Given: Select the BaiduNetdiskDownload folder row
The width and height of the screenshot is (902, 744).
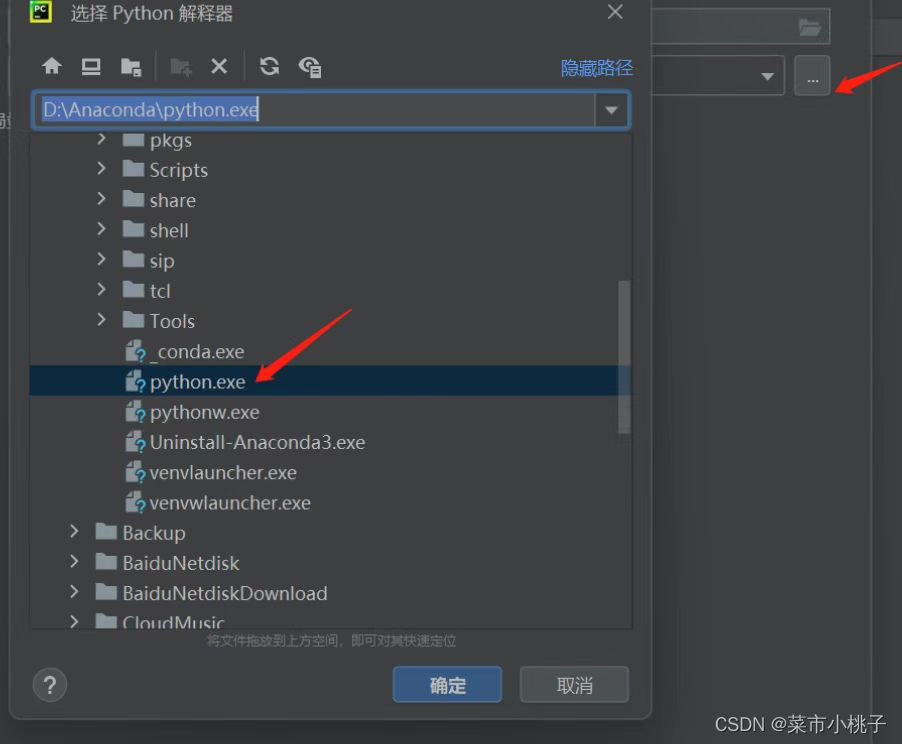Looking at the screenshot, I should click(x=330, y=593).
